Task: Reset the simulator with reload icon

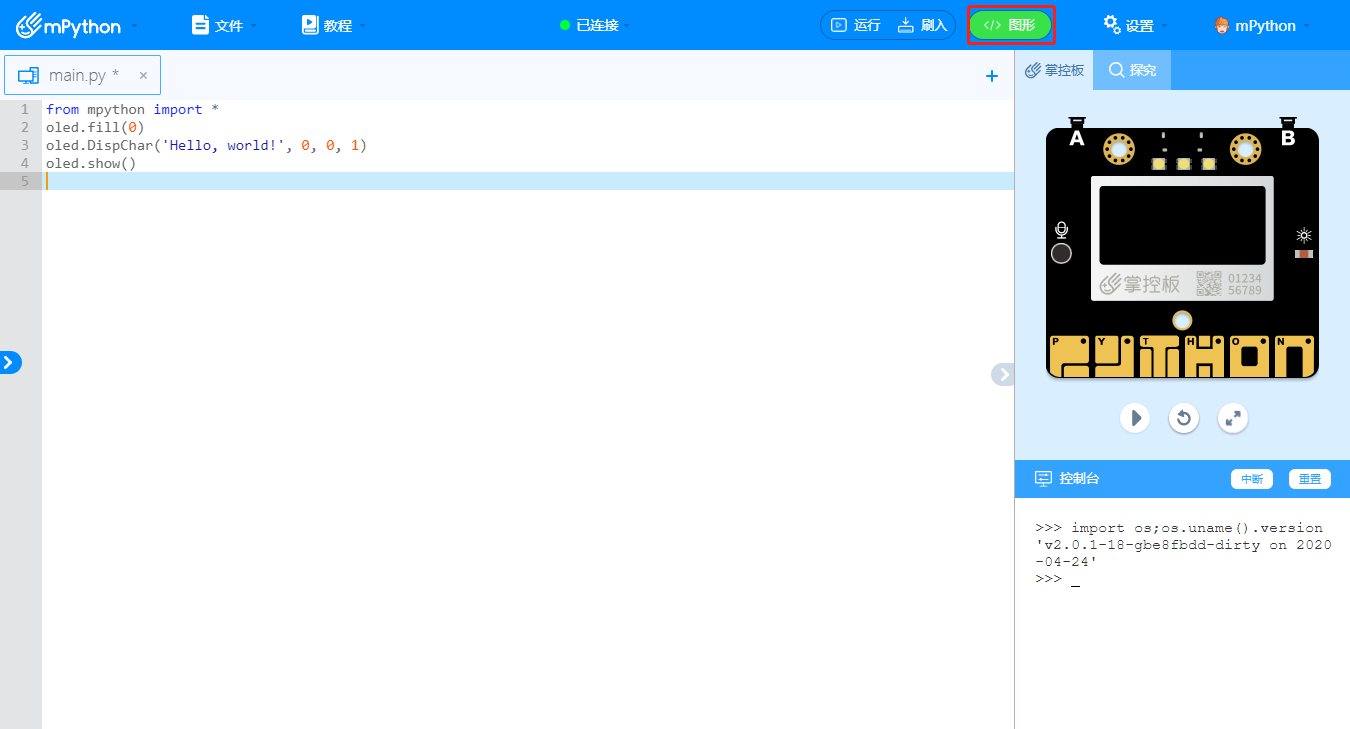Action: (1184, 417)
